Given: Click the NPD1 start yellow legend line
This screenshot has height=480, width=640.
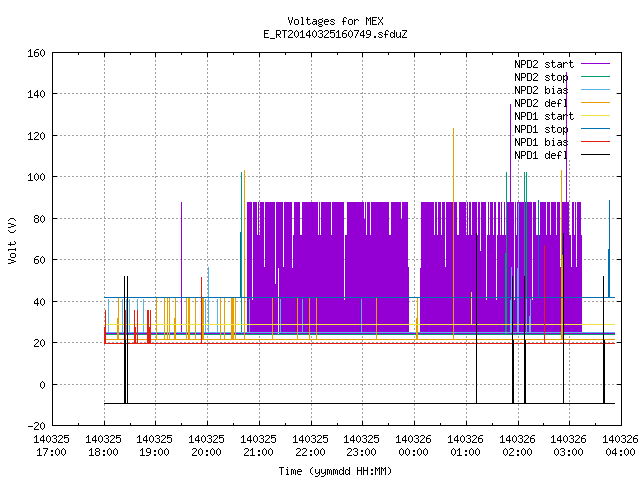Looking at the screenshot, I should click(x=595, y=116).
